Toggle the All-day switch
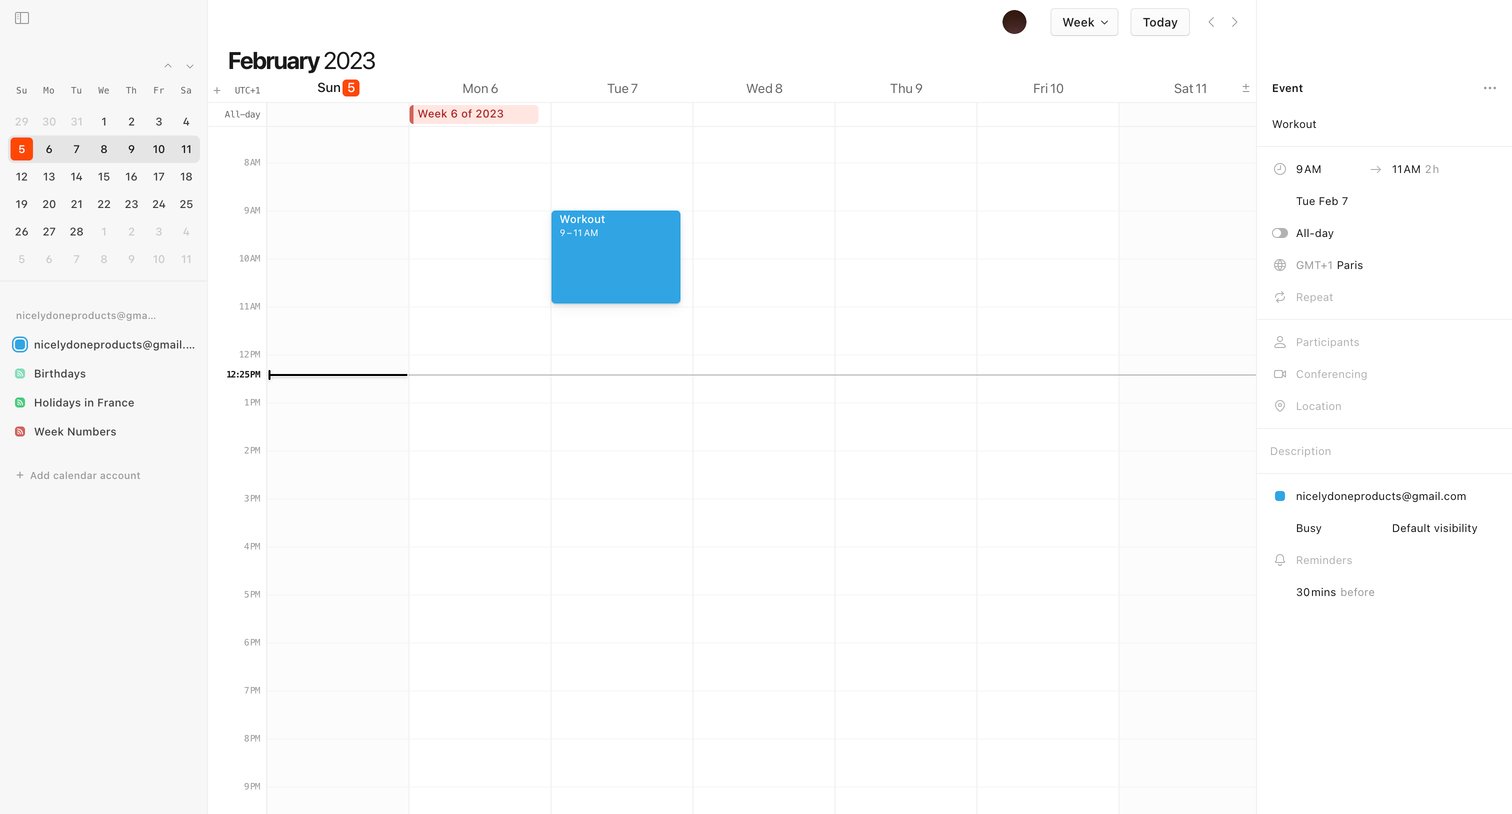1512x814 pixels. click(x=1280, y=233)
